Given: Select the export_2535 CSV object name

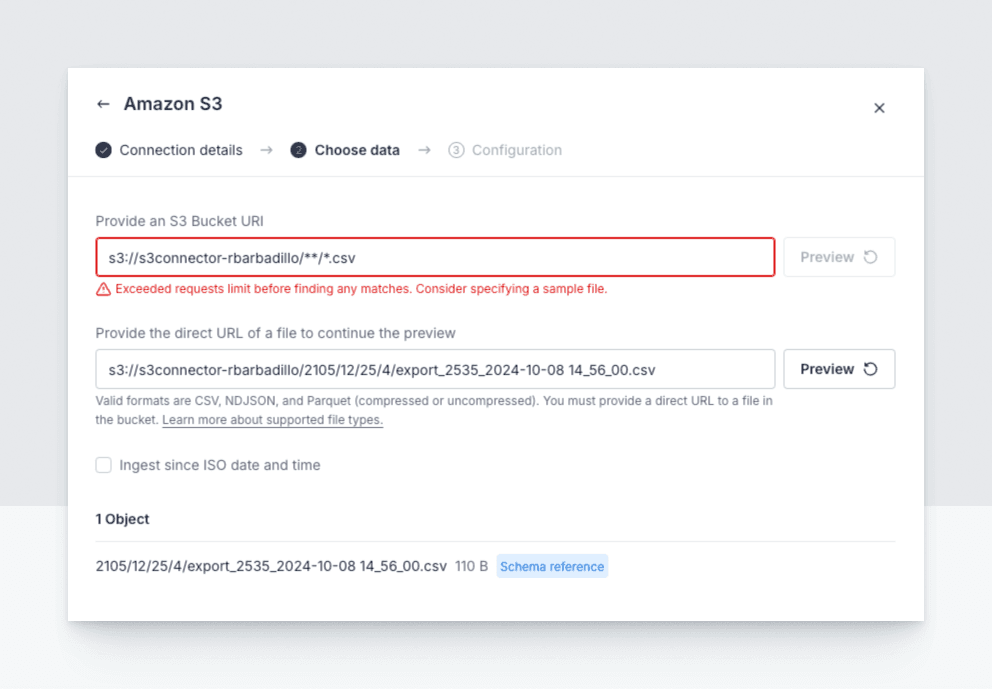Looking at the screenshot, I should pyautogui.click(x=271, y=566).
